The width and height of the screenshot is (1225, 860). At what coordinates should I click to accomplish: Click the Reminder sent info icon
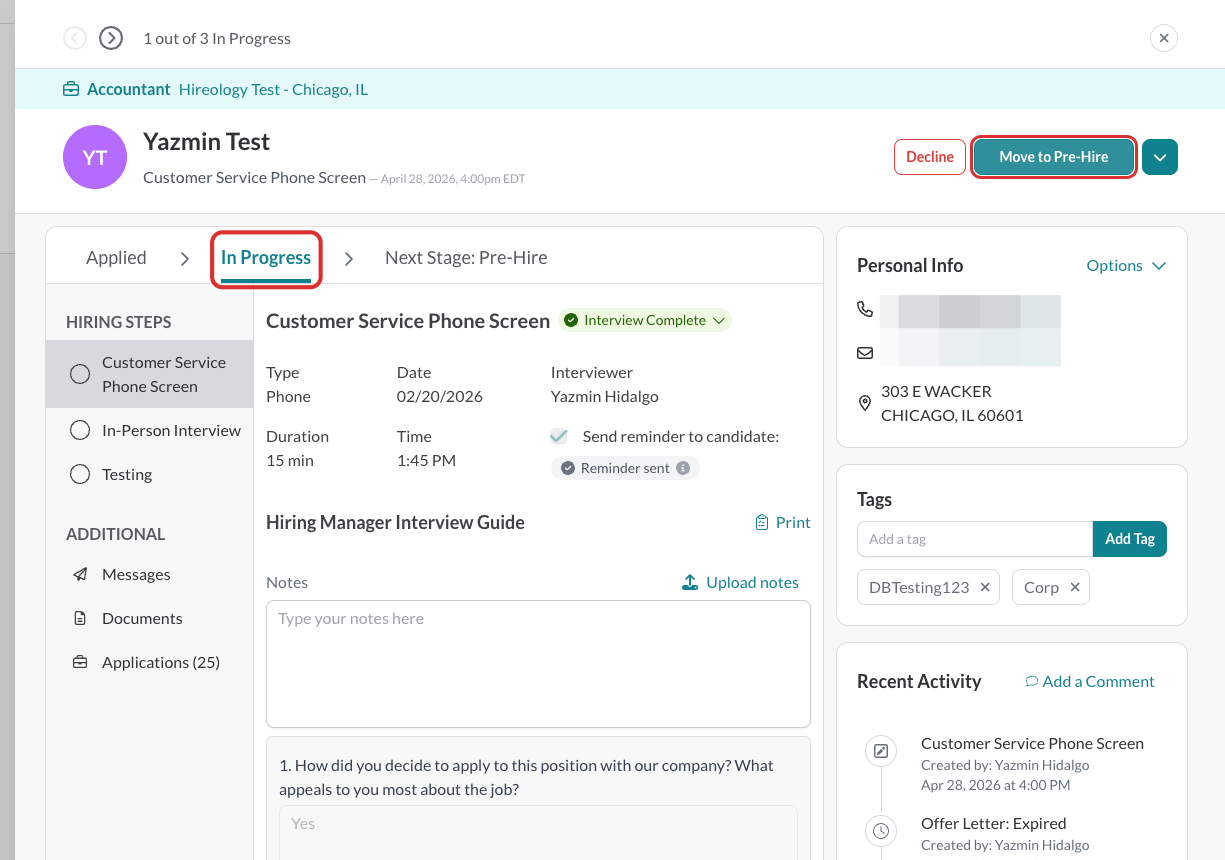coord(683,468)
